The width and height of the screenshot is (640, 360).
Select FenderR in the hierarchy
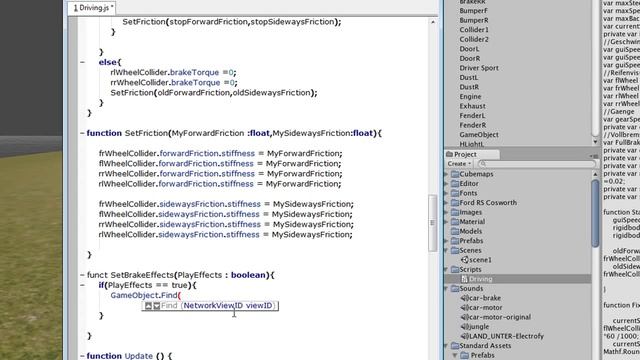click(473, 125)
